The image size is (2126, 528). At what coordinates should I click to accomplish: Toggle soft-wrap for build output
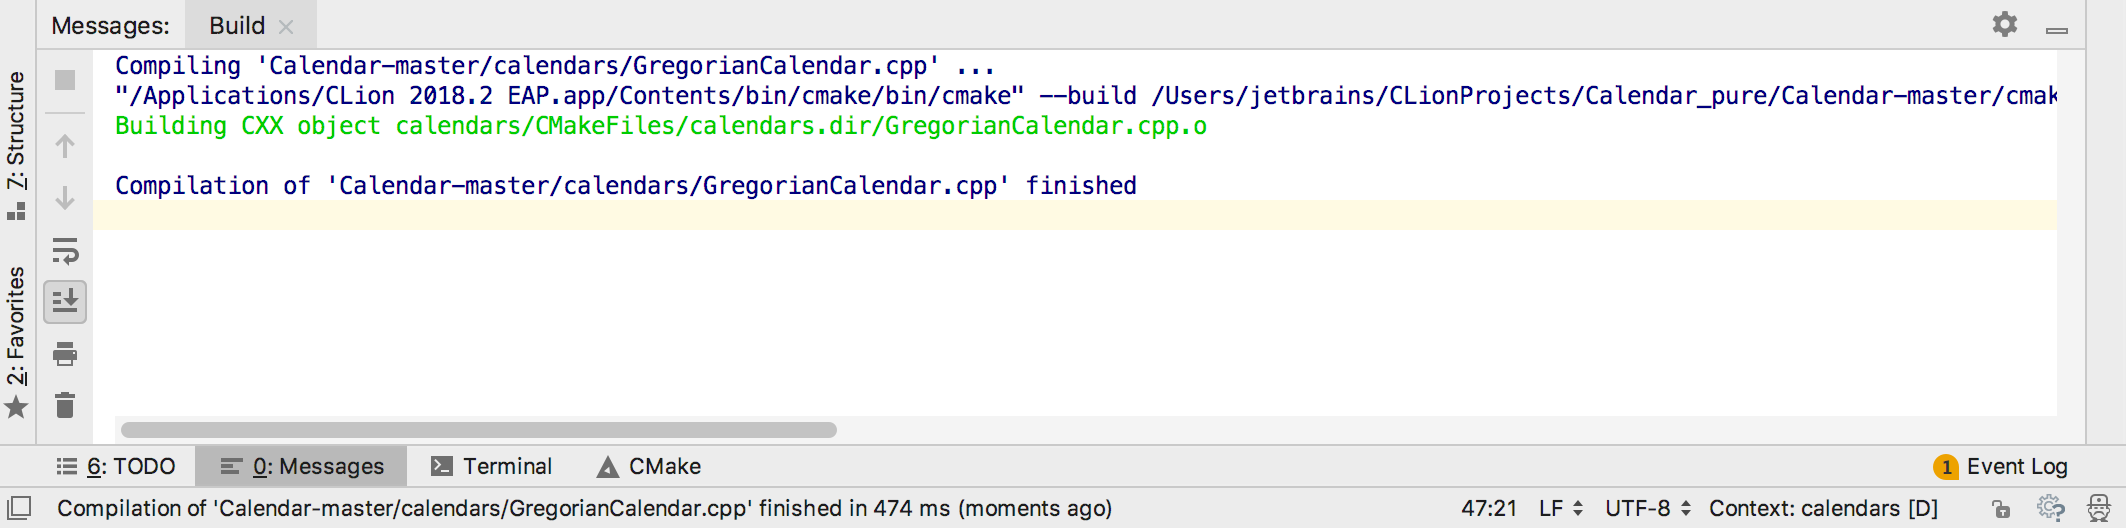(65, 250)
